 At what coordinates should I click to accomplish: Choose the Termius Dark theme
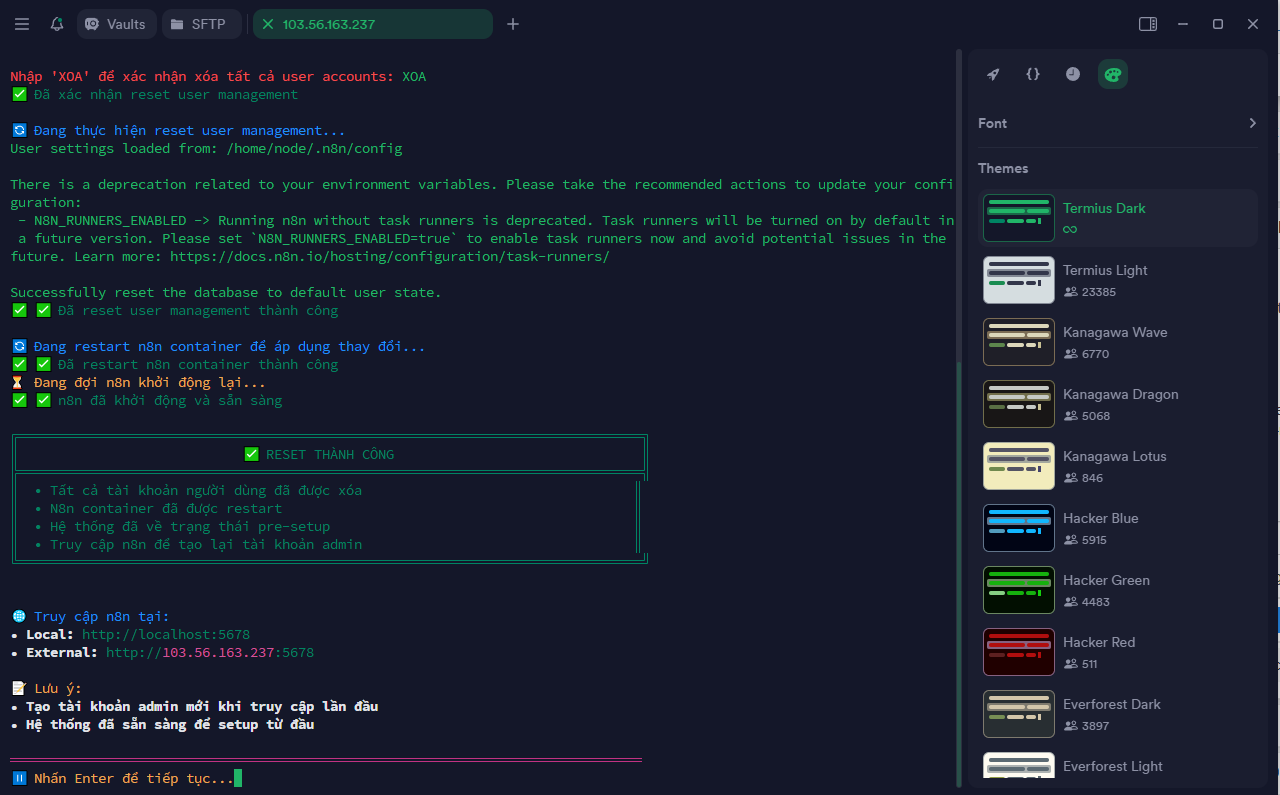point(1118,218)
